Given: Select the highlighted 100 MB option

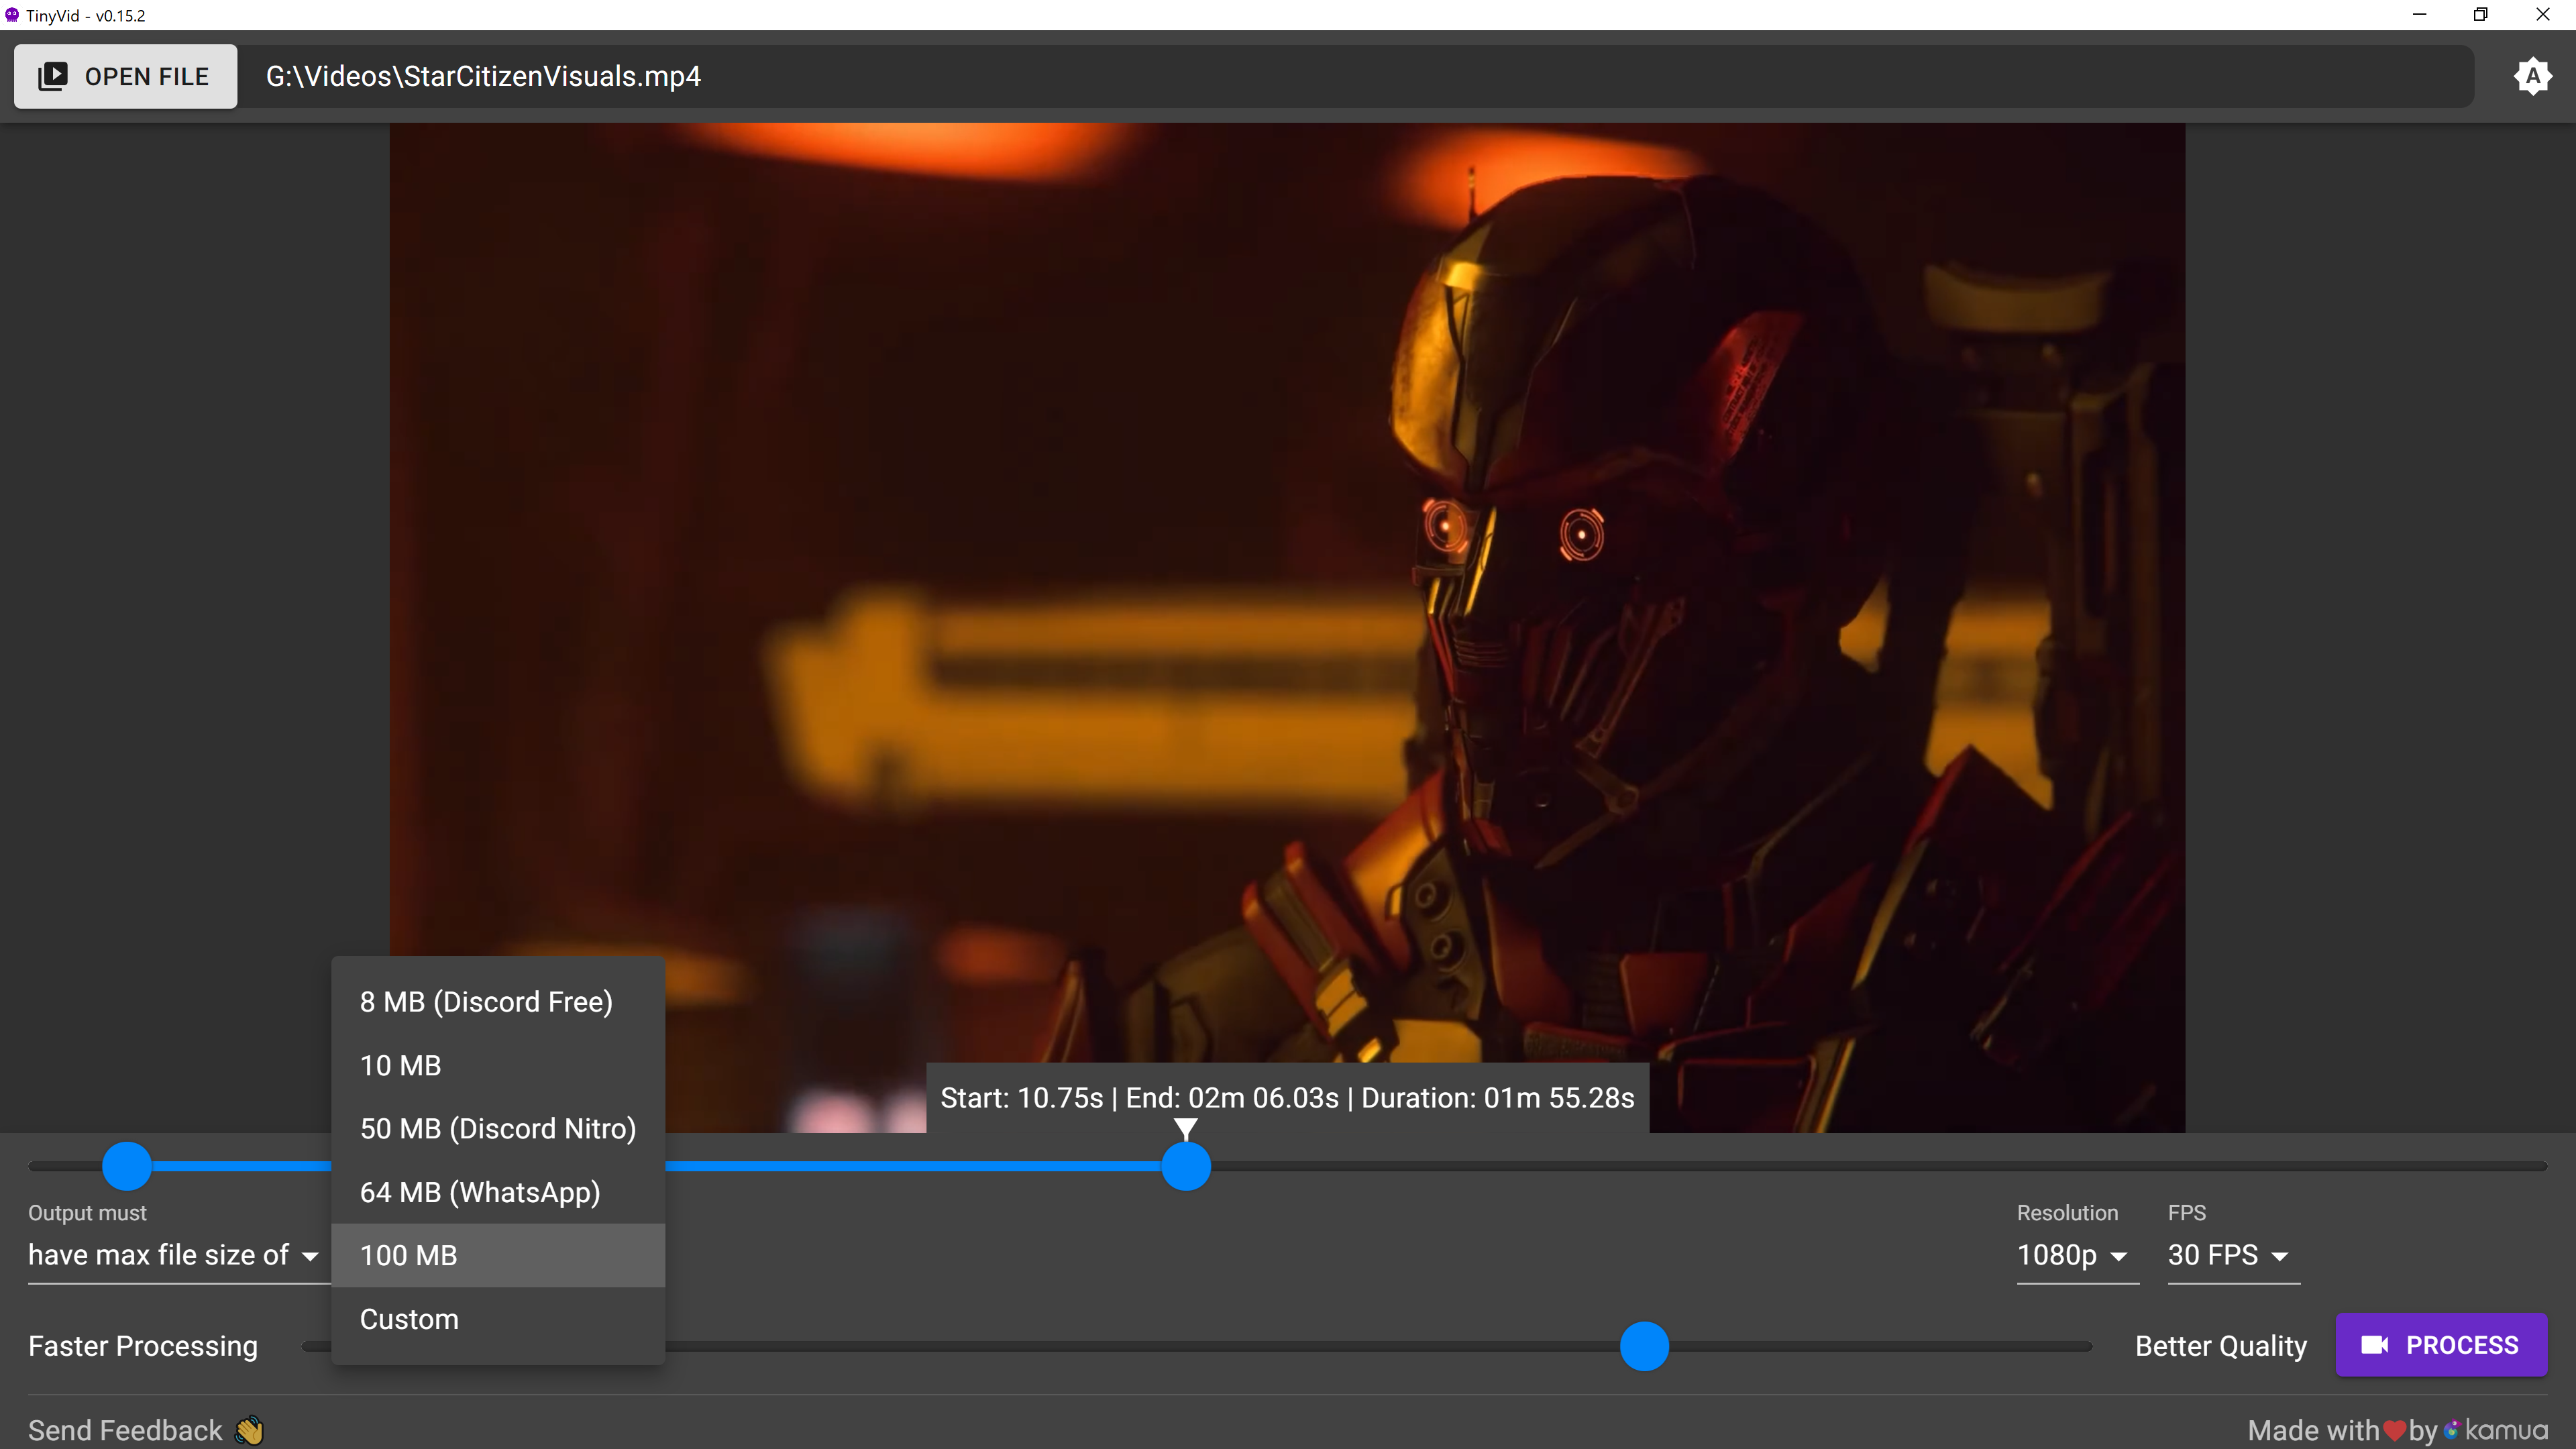Looking at the screenshot, I should tap(408, 1255).
